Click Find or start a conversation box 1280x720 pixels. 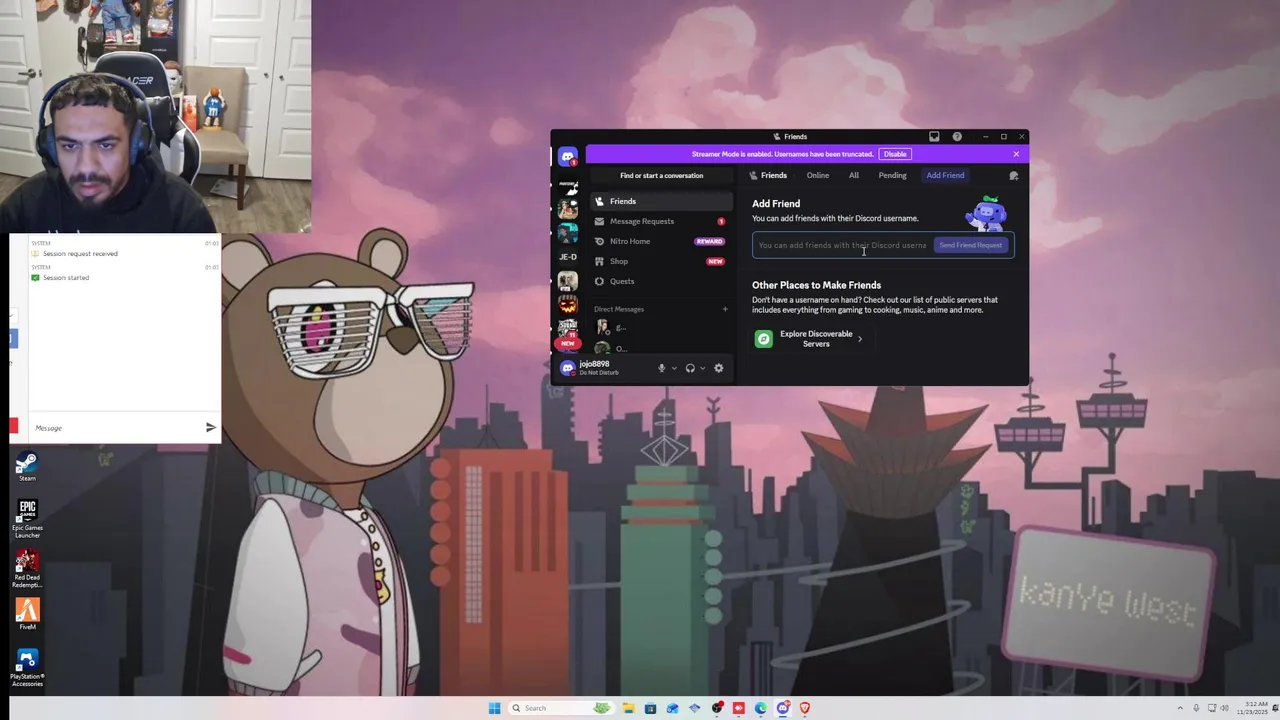(x=661, y=176)
